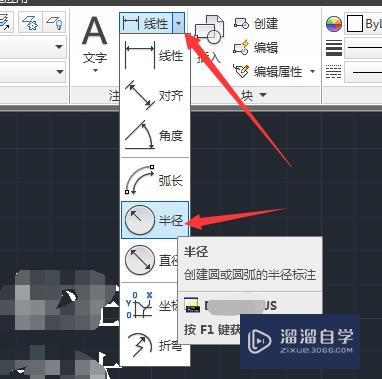The image size is (382, 379).
Task: Click 编辑属性 edit attributes button
Action: click(268, 71)
